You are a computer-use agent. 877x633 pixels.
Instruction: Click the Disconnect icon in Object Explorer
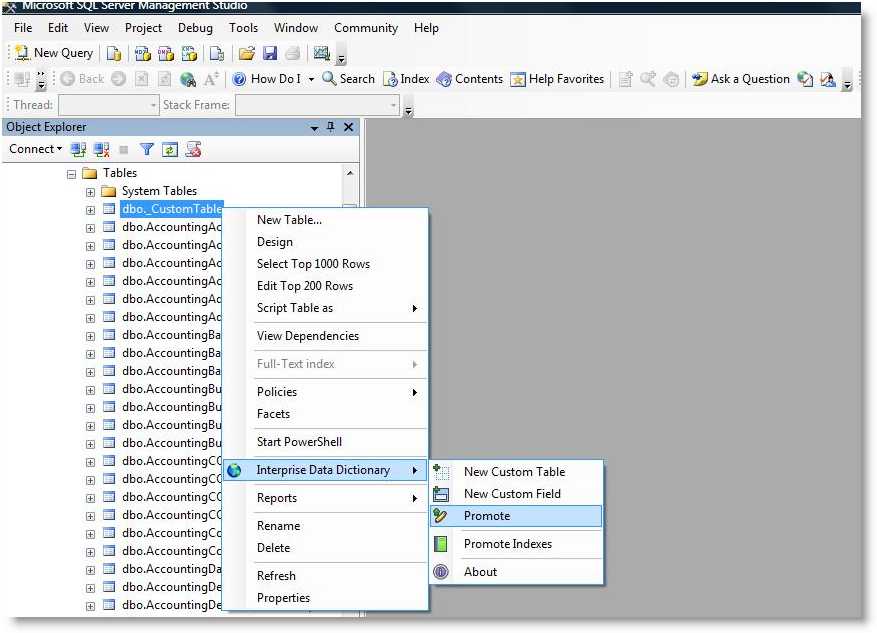point(102,149)
